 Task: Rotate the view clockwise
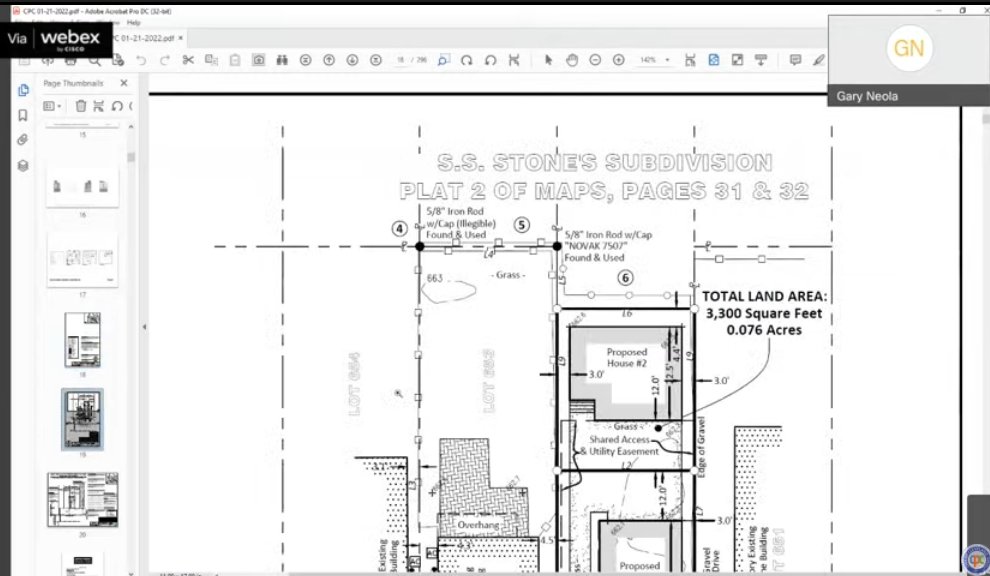click(x=467, y=60)
